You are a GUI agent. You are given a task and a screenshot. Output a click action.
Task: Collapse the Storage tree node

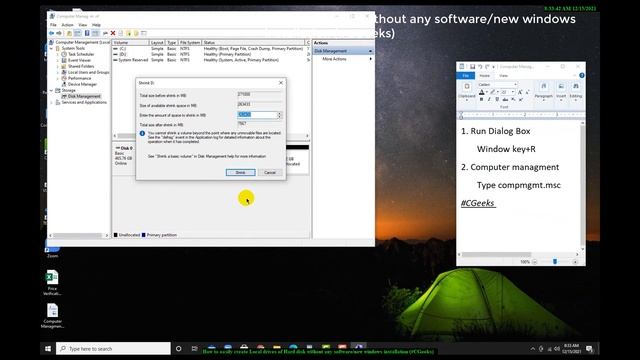[x=52, y=90]
